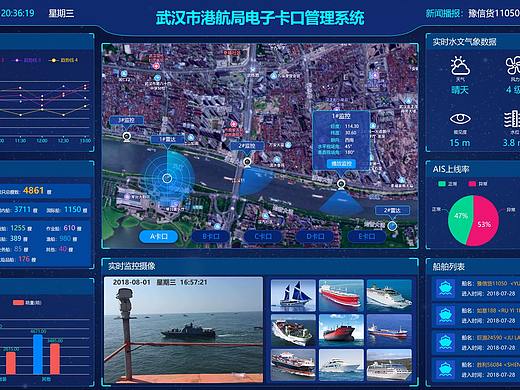Open the E卡口 tab

367,236
